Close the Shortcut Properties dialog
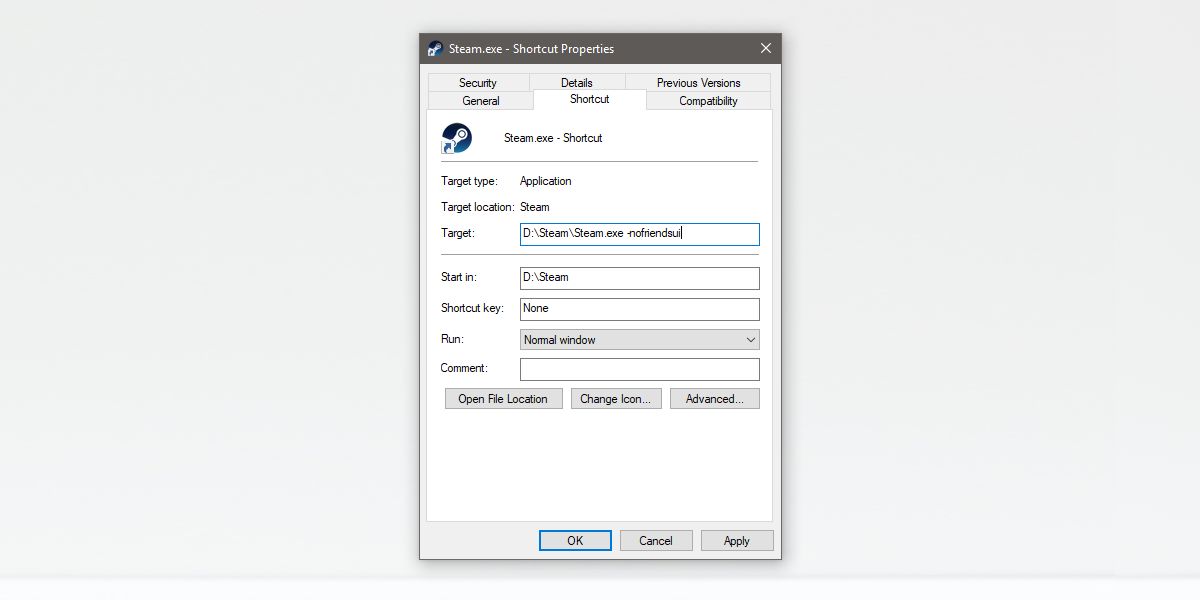Image resolution: width=1200 pixels, height=600 pixels. coord(766,48)
